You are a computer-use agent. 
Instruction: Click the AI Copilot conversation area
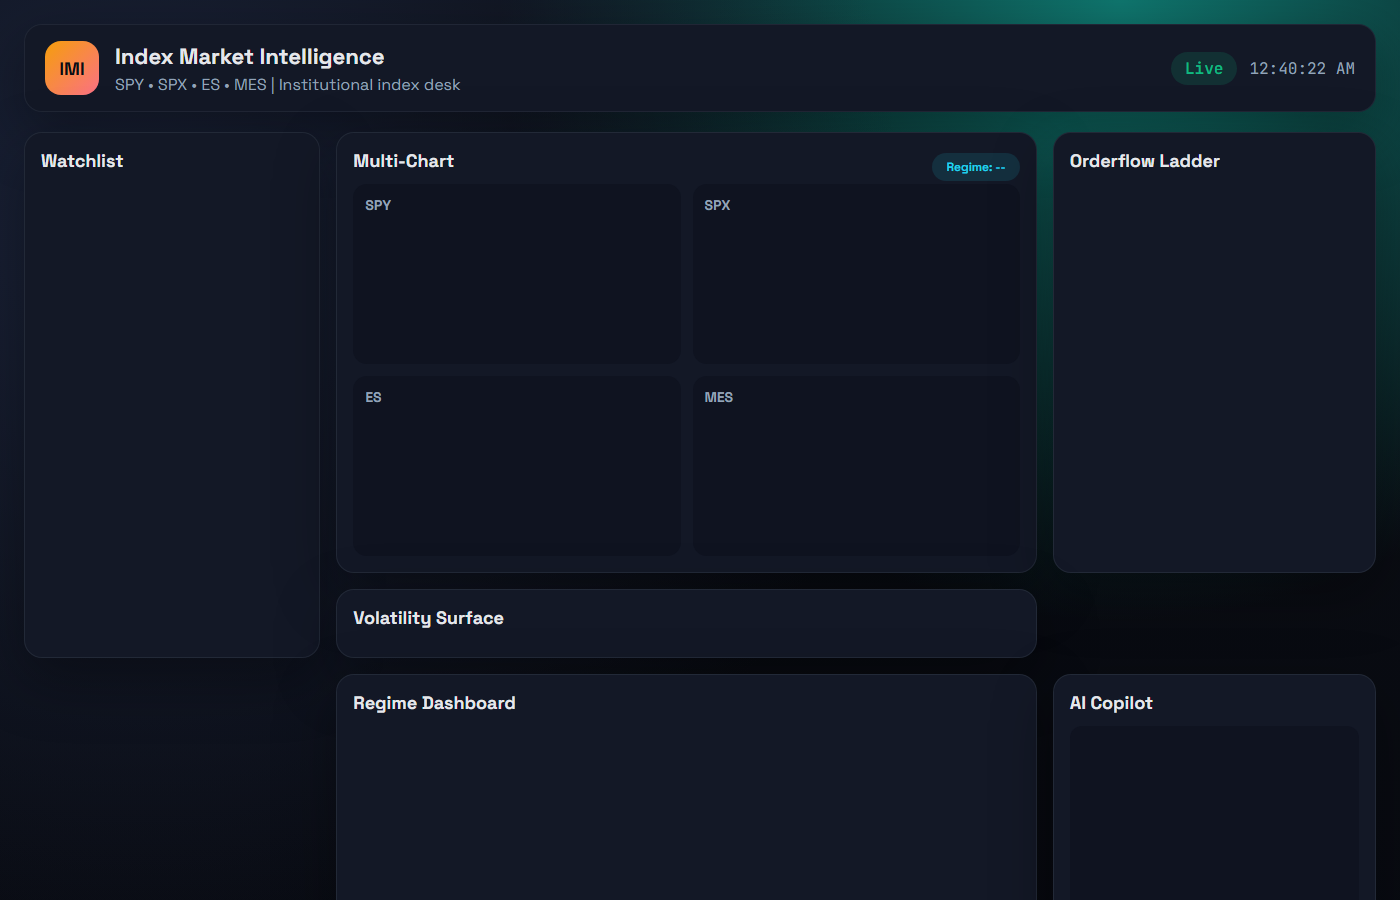[x=1213, y=810]
